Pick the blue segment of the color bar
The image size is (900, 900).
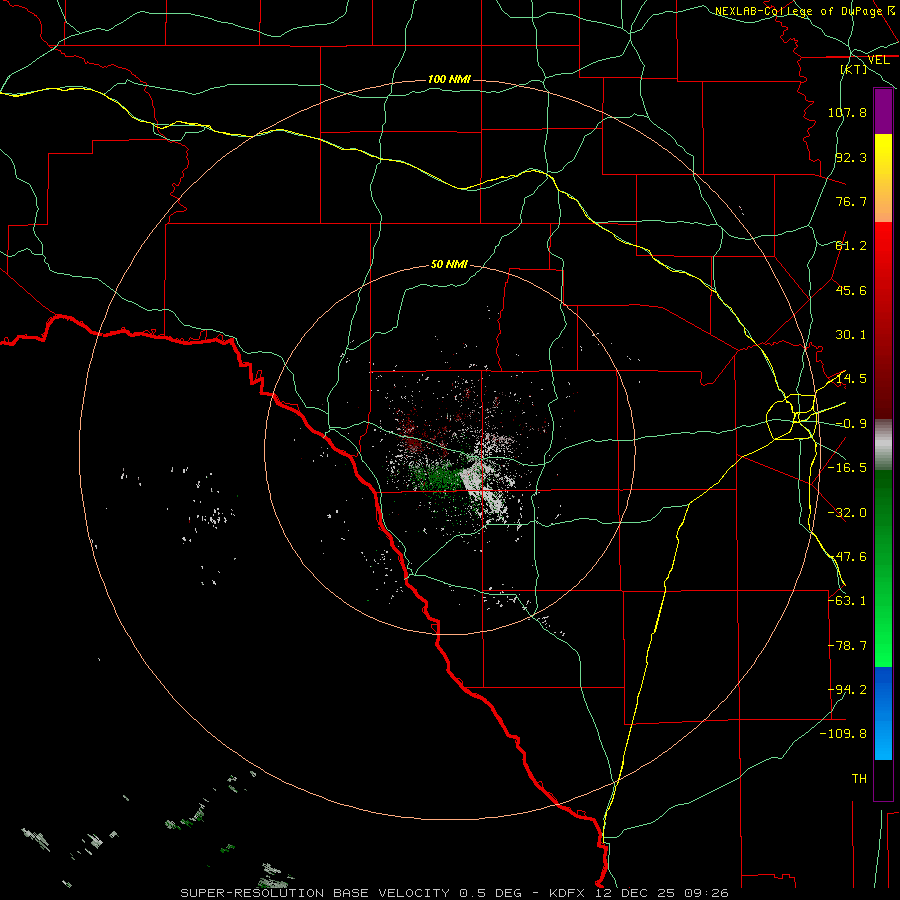(x=883, y=713)
